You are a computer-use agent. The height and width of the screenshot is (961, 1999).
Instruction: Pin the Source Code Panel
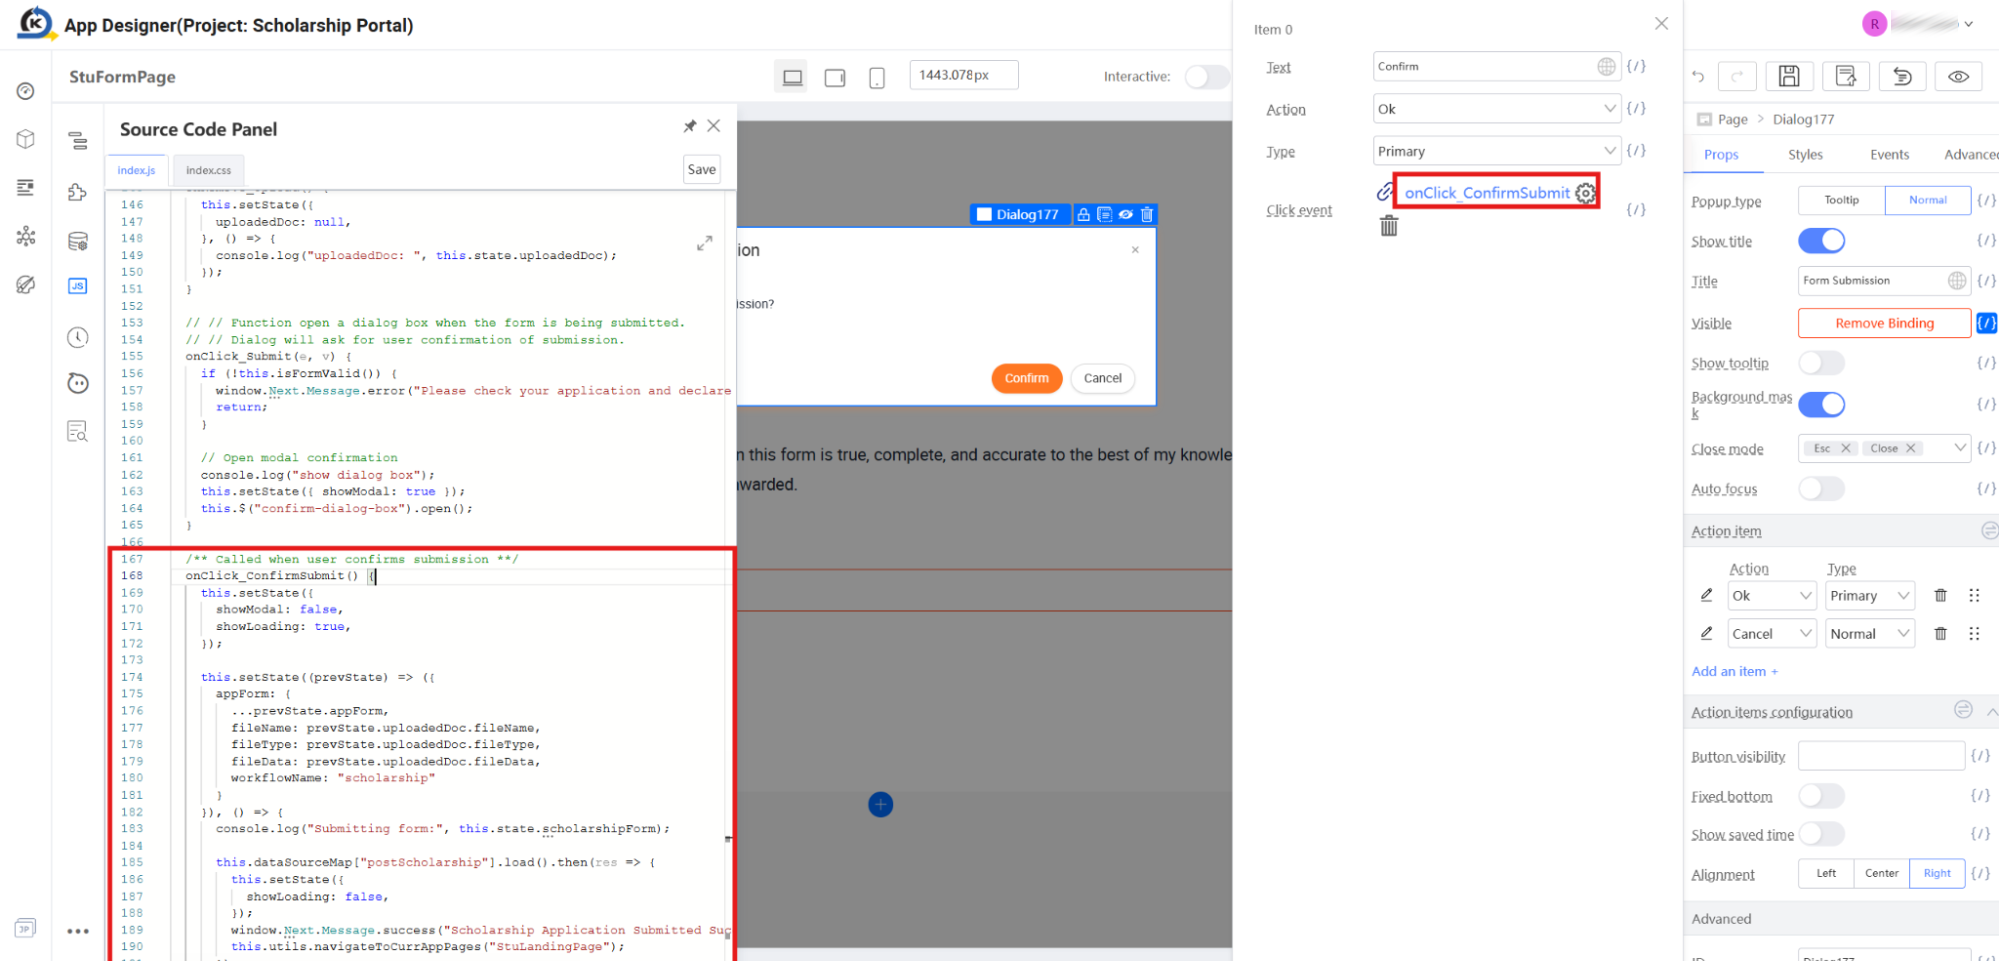click(689, 126)
